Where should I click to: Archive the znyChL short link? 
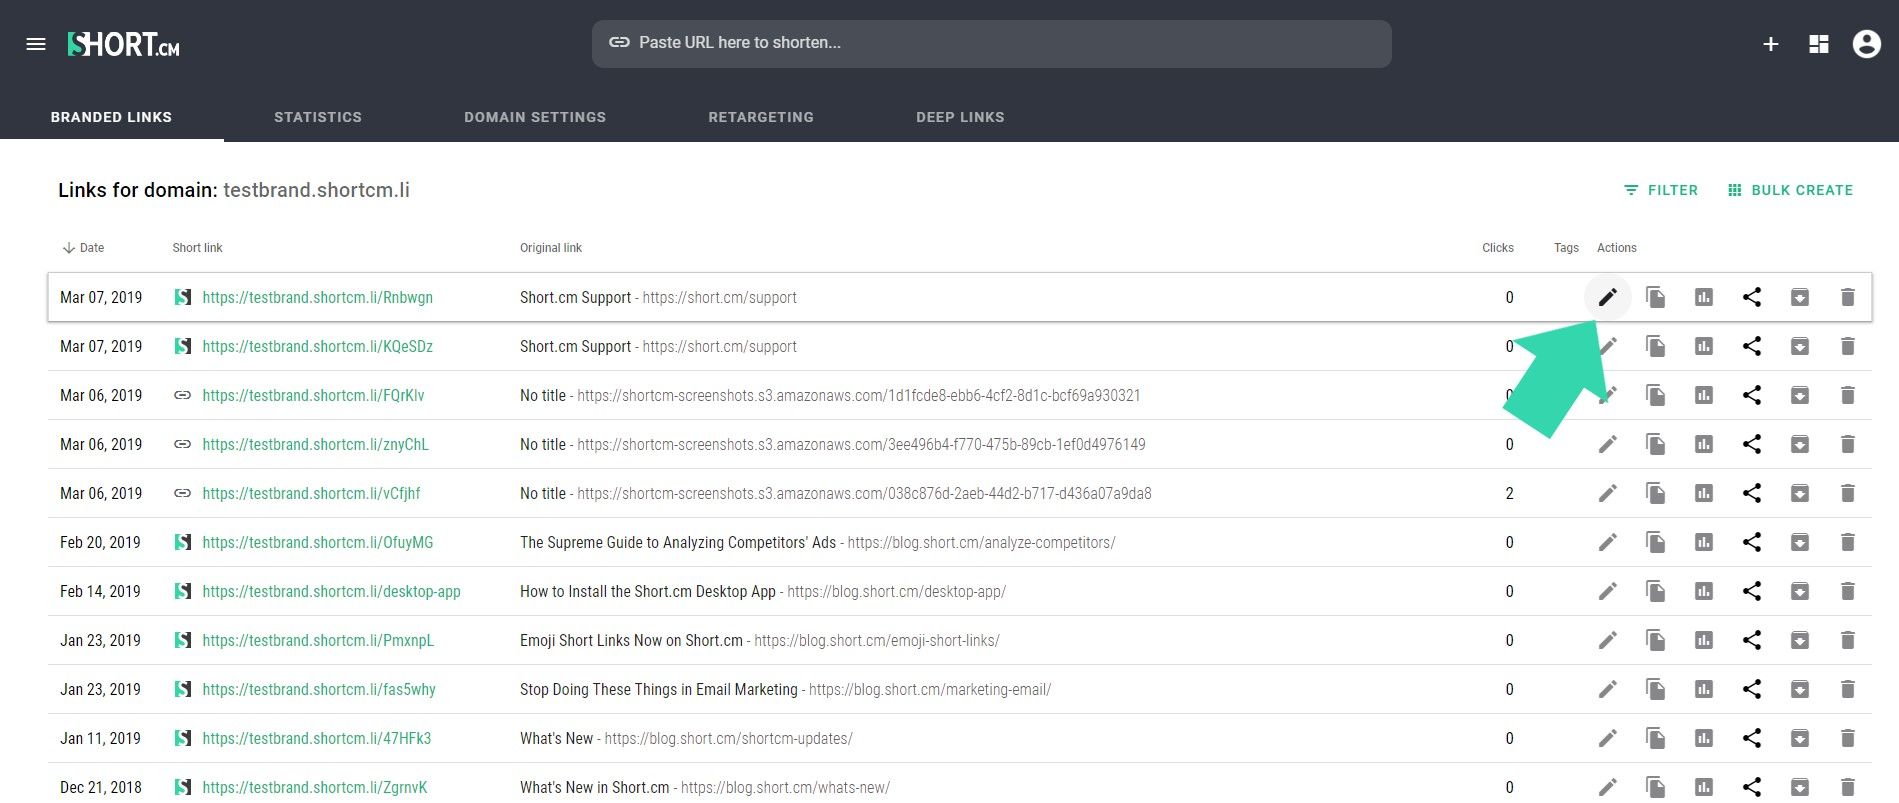tap(1800, 444)
